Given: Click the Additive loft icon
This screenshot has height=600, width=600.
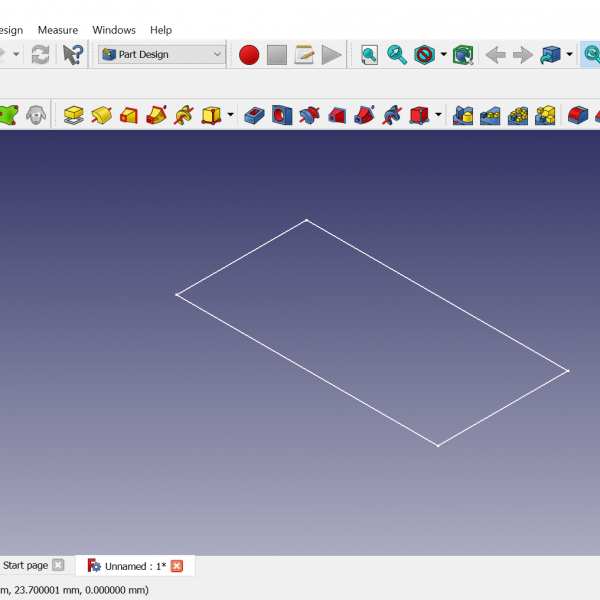Looking at the screenshot, I should [129, 115].
